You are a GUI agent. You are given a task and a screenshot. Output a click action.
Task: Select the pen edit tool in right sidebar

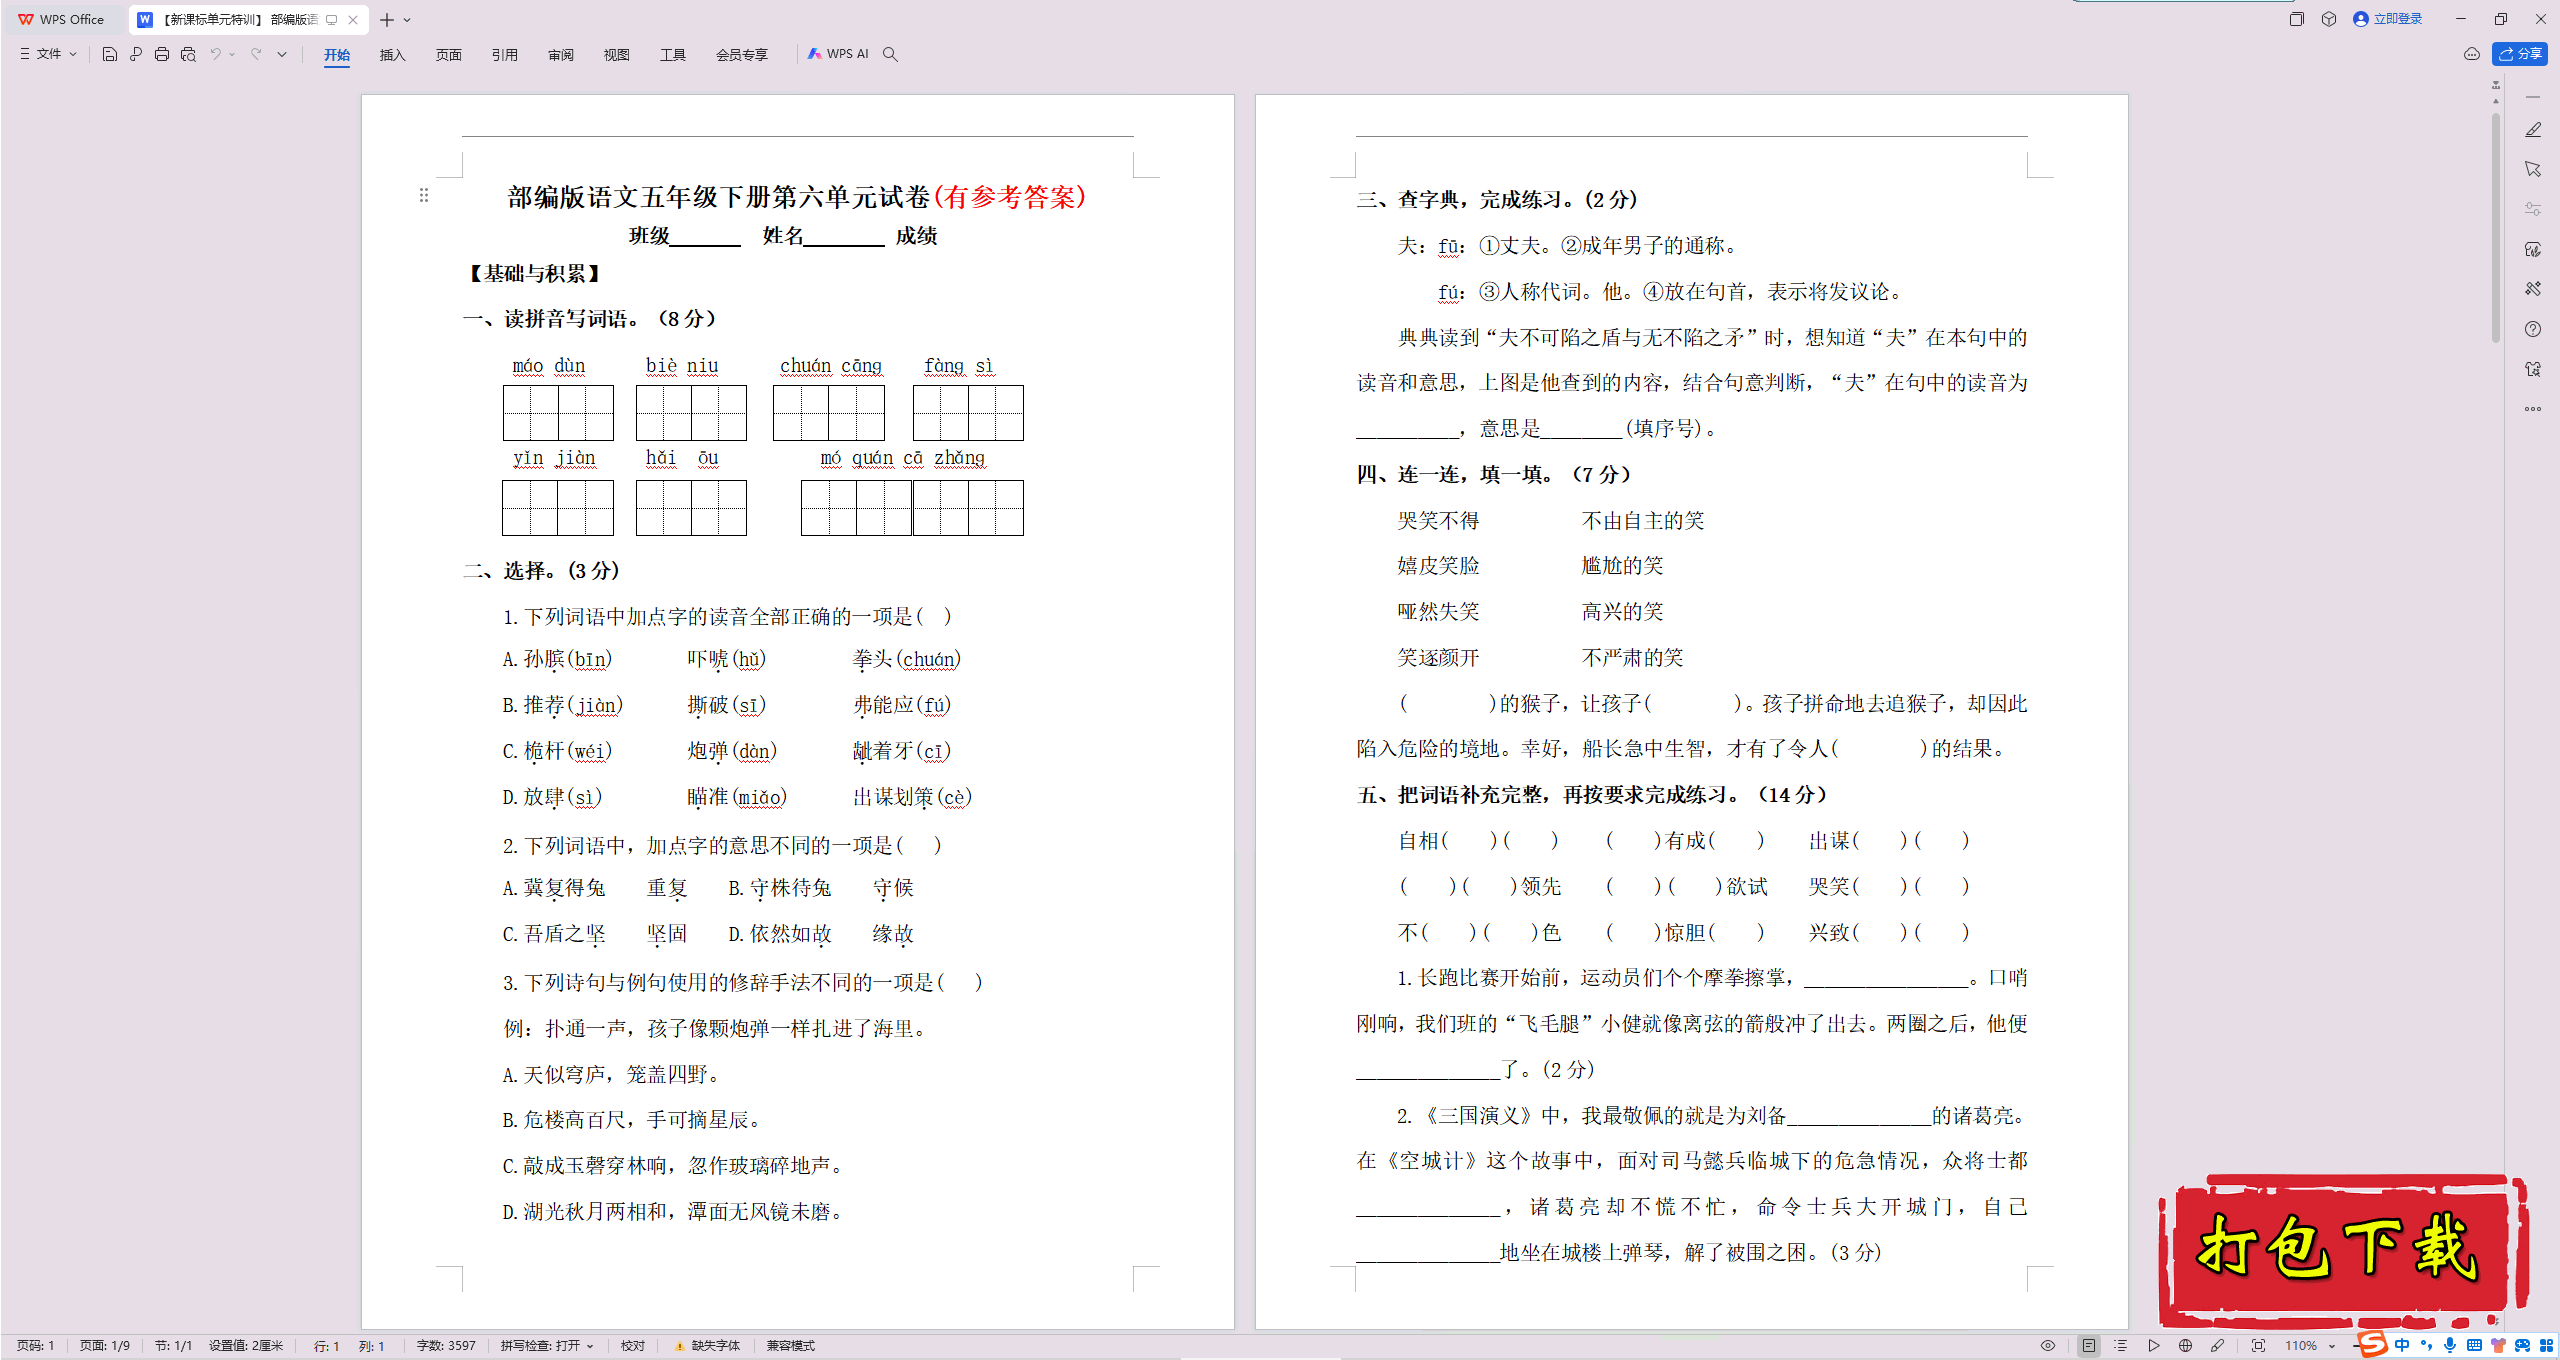pyautogui.click(x=2533, y=130)
